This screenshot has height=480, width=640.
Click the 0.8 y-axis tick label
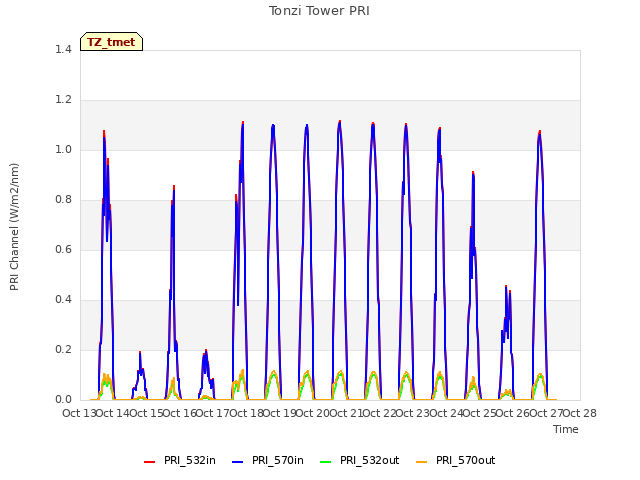pyautogui.click(x=63, y=200)
